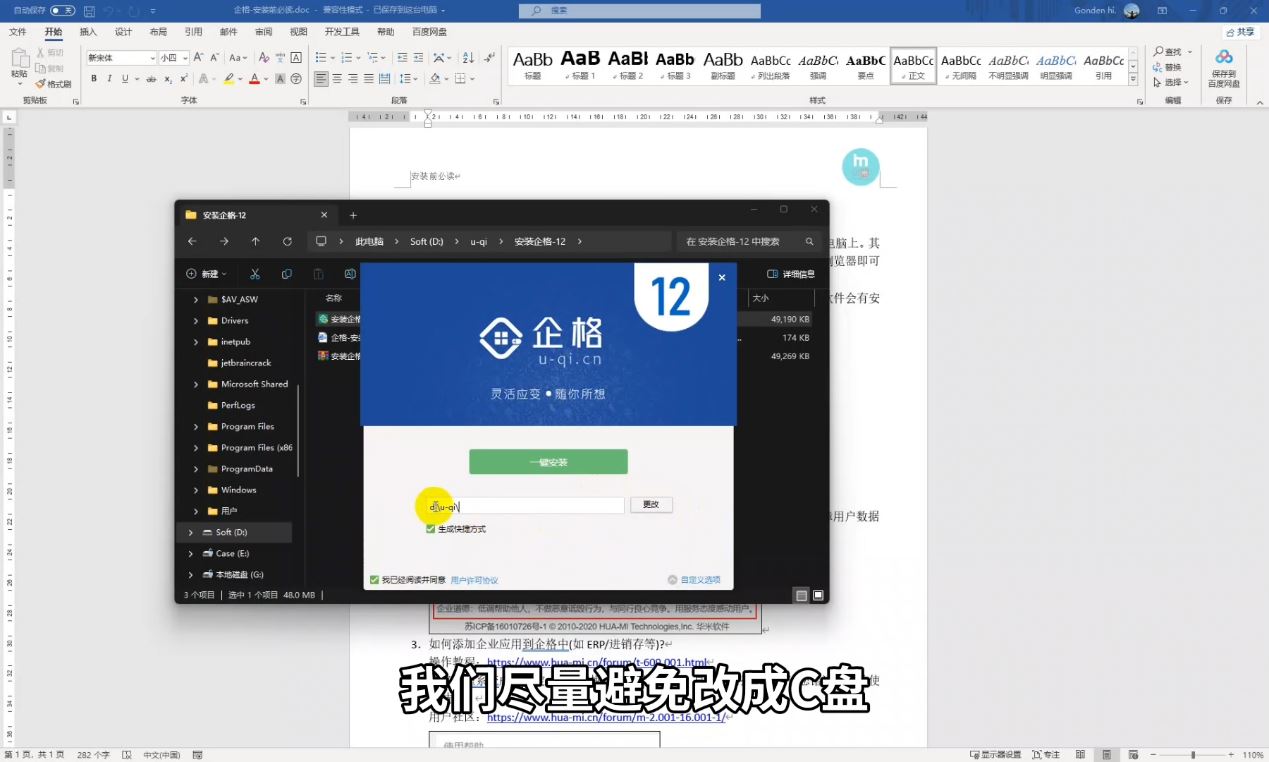Image resolution: width=1269 pixels, height=762 pixels.
Task: Open the 布局 ribbon tab
Action: click(x=158, y=32)
